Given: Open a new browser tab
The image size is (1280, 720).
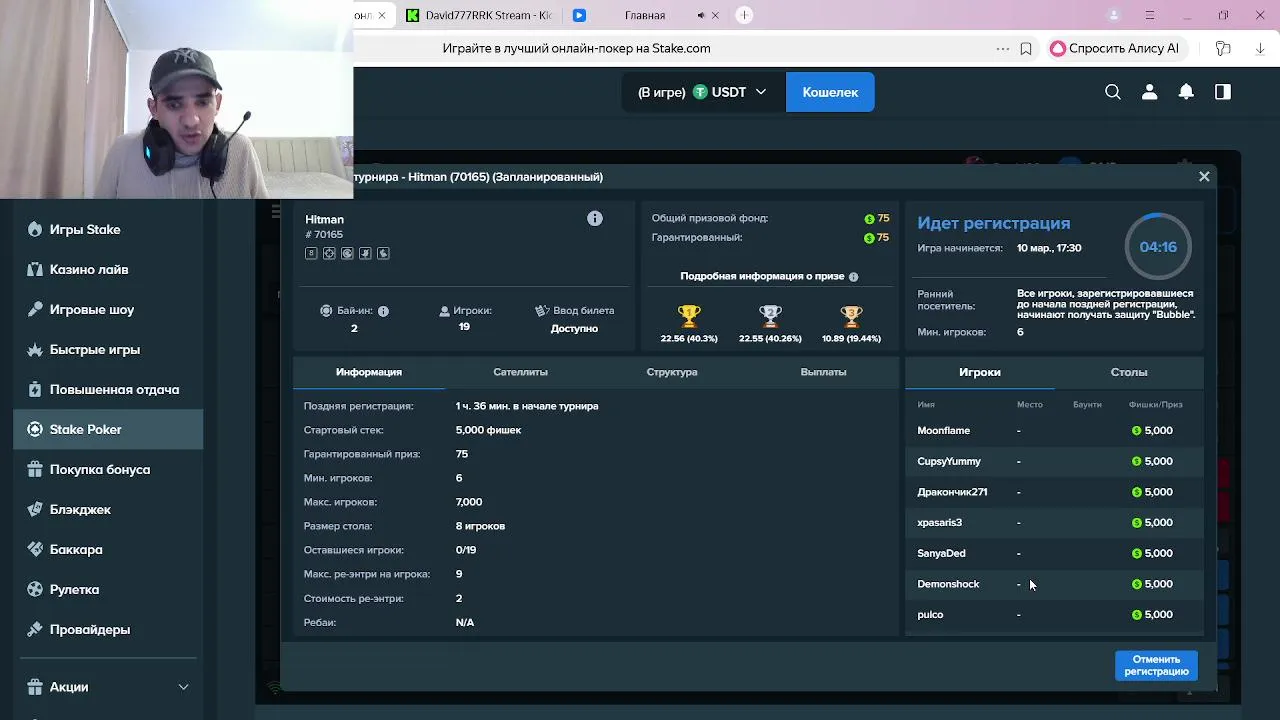Looking at the screenshot, I should pos(744,15).
